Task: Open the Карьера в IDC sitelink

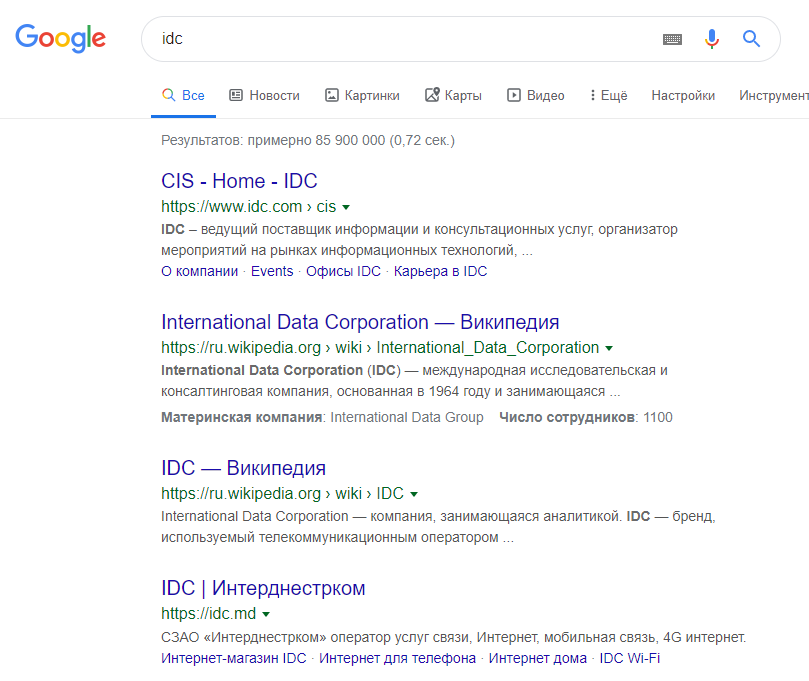Action: pyautogui.click(x=440, y=271)
